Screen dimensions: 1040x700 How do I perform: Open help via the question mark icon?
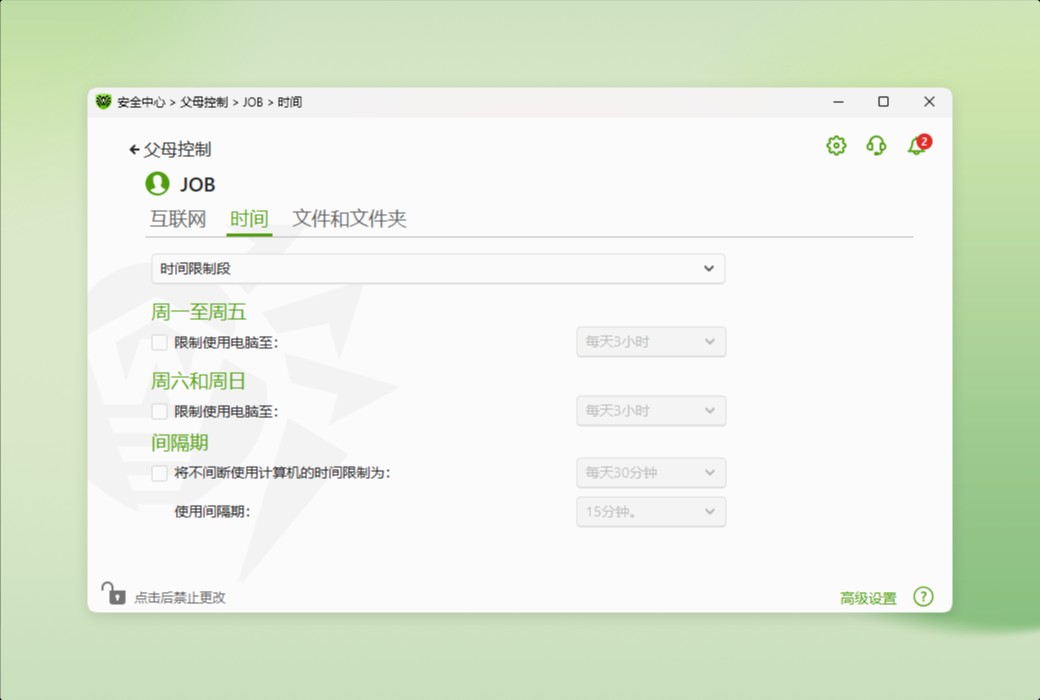[923, 596]
